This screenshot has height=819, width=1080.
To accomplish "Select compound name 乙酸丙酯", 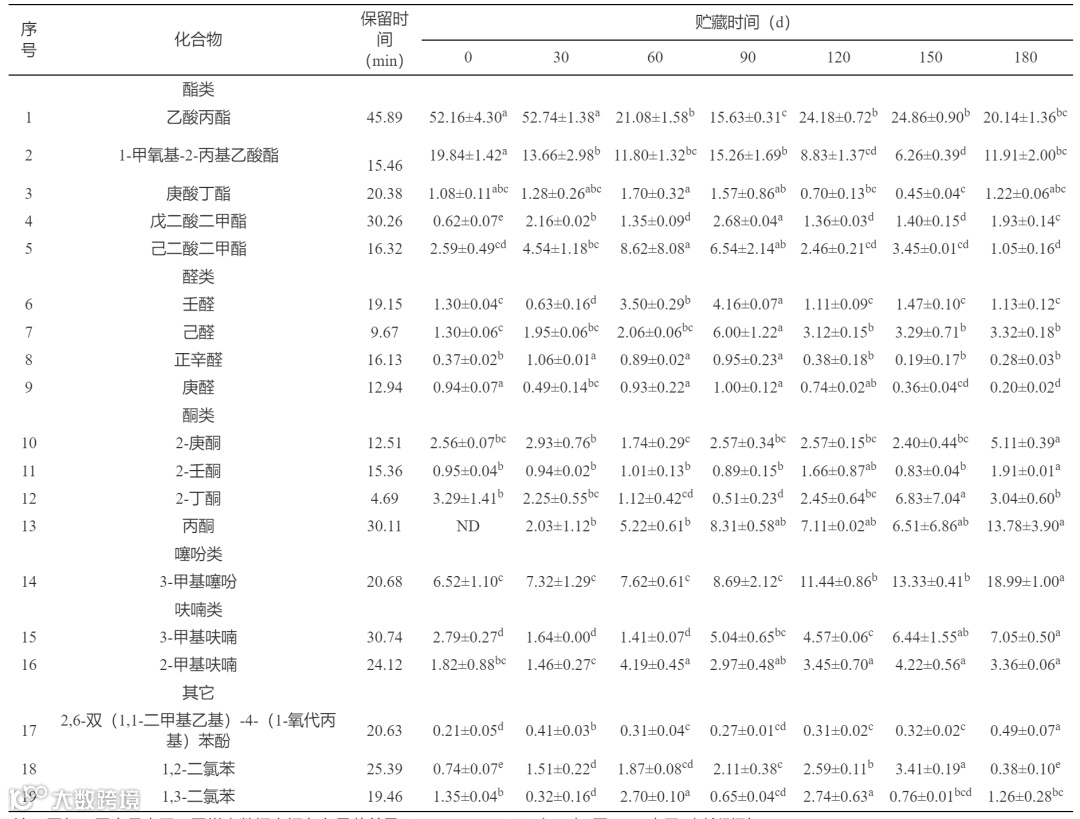I will tap(198, 117).
